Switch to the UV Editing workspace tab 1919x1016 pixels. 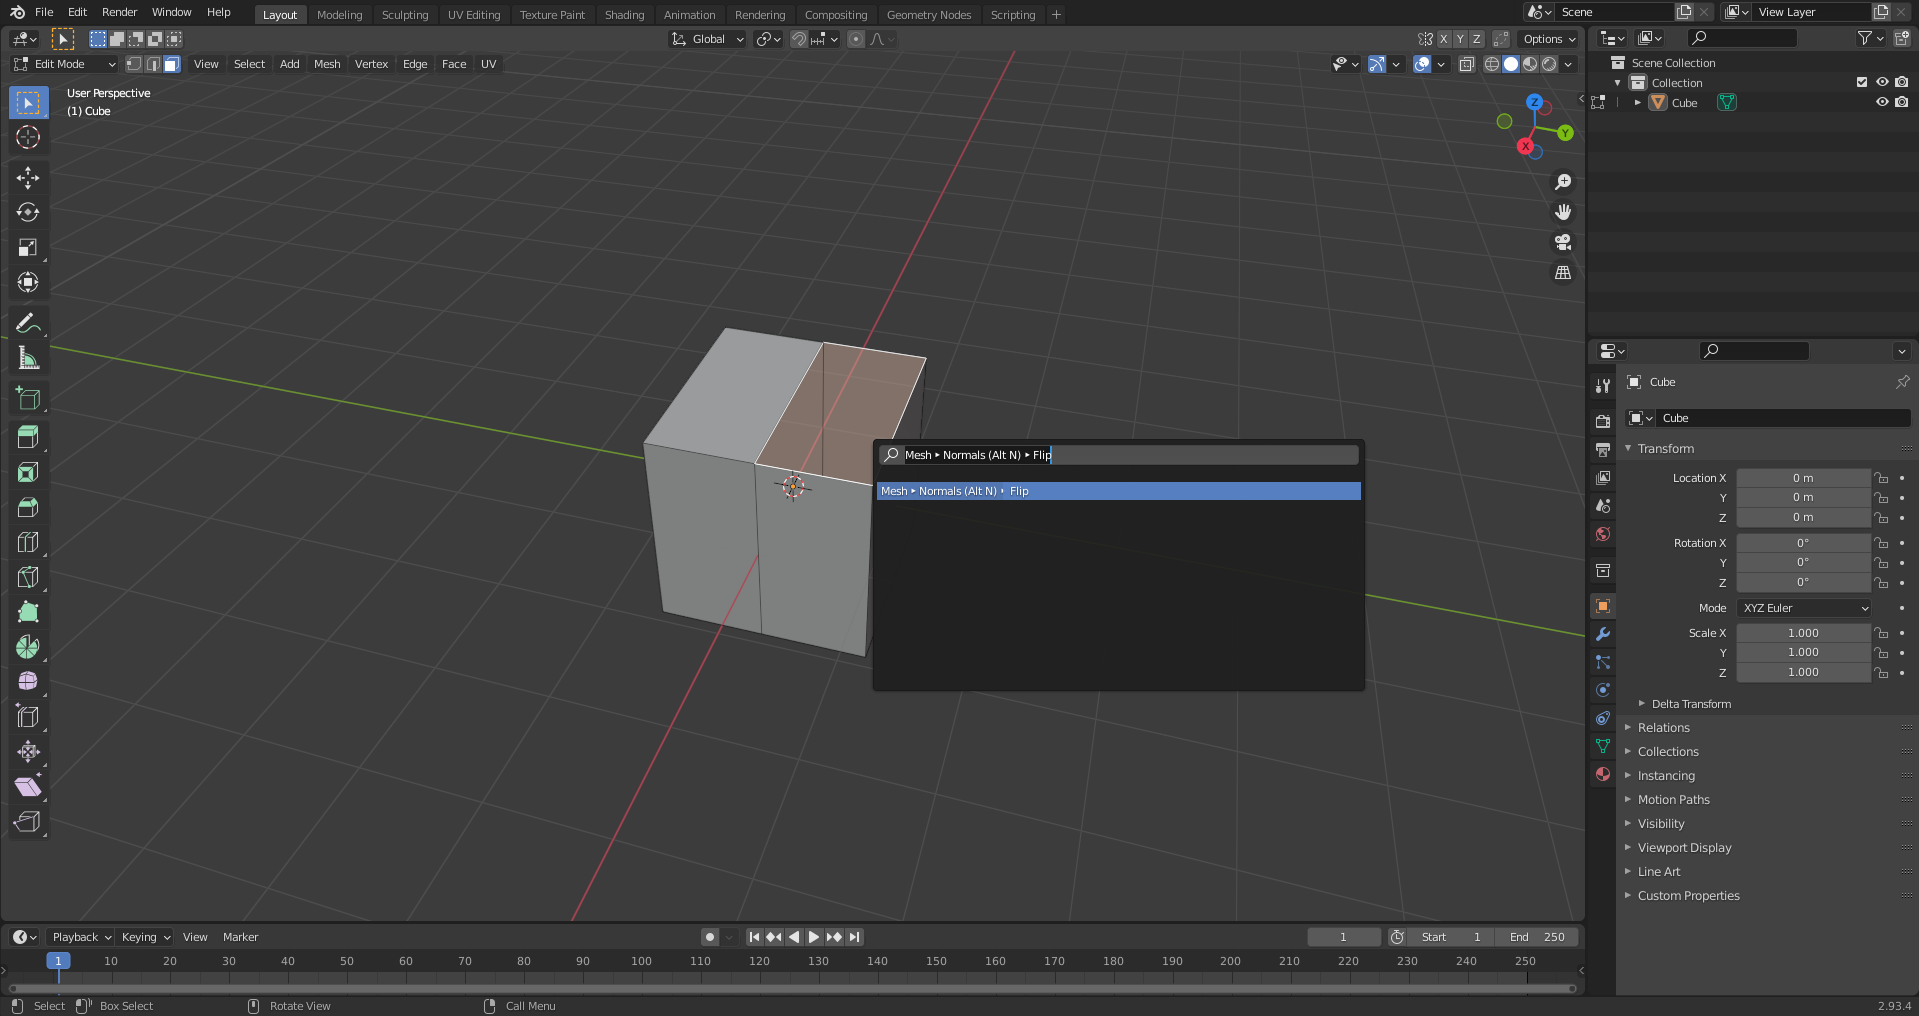pos(473,15)
